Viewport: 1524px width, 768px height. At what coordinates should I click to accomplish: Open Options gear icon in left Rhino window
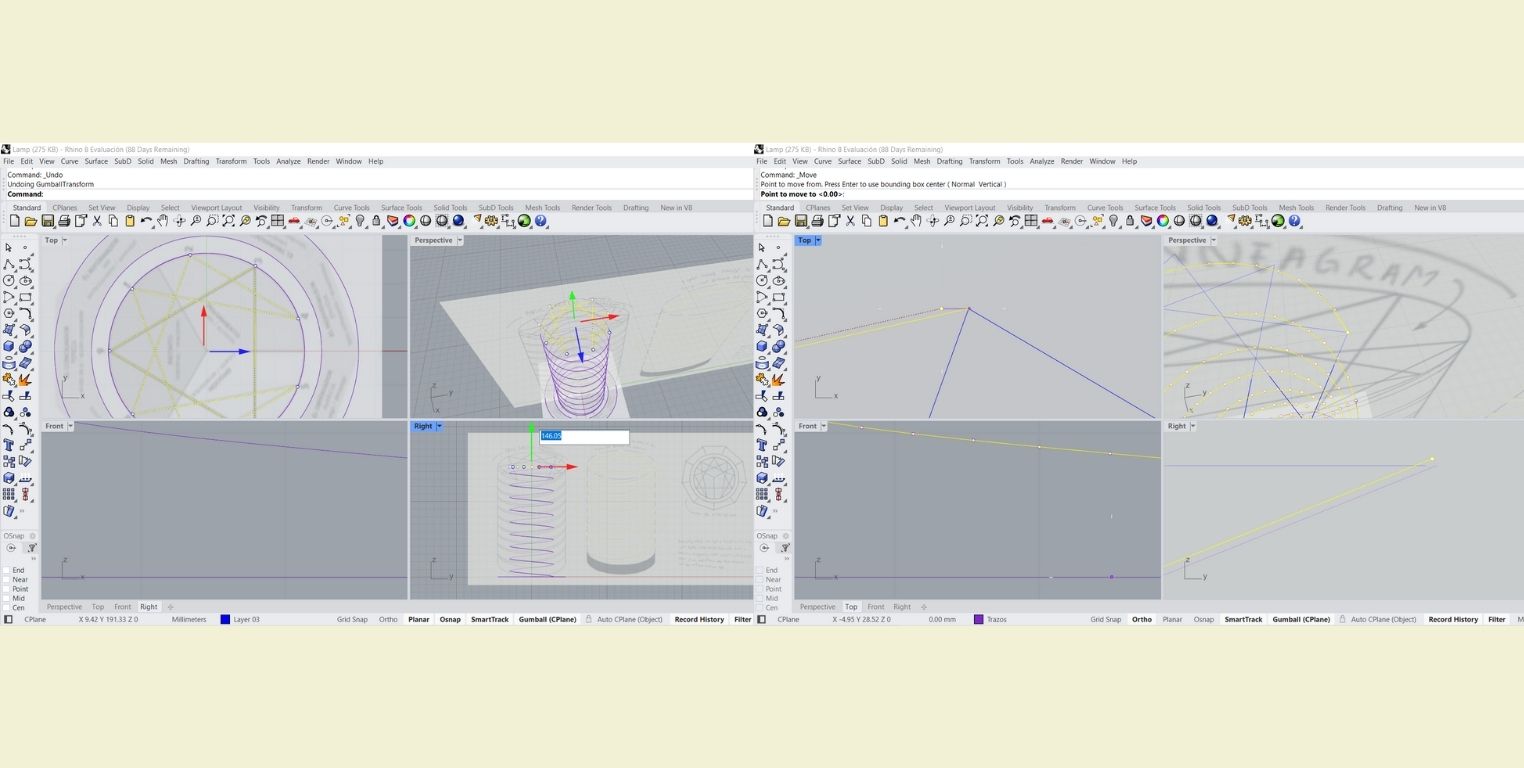[x=491, y=221]
